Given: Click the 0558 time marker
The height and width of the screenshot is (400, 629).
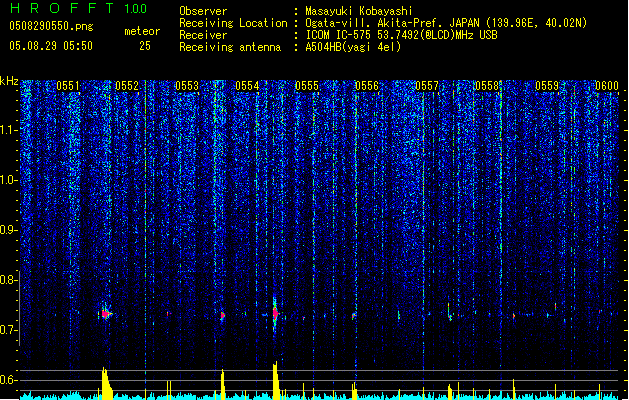Looking at the screenshot, I should (x=487, y=85).
